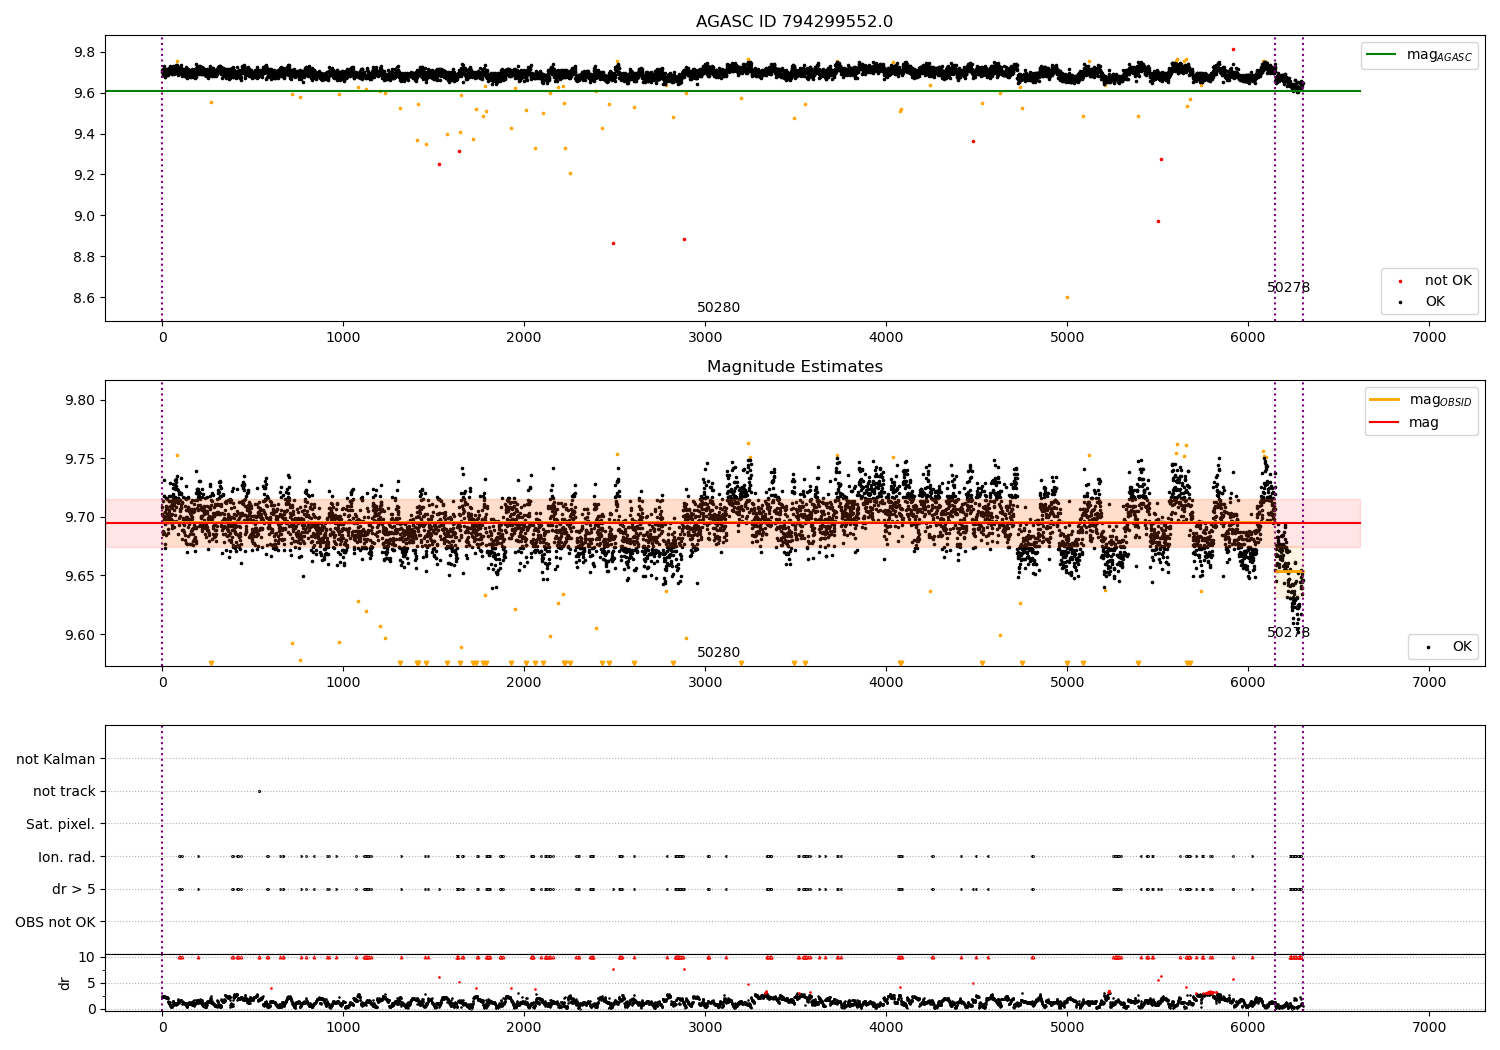Click the '9.8' y-tick on the top plot

(84, 53)
